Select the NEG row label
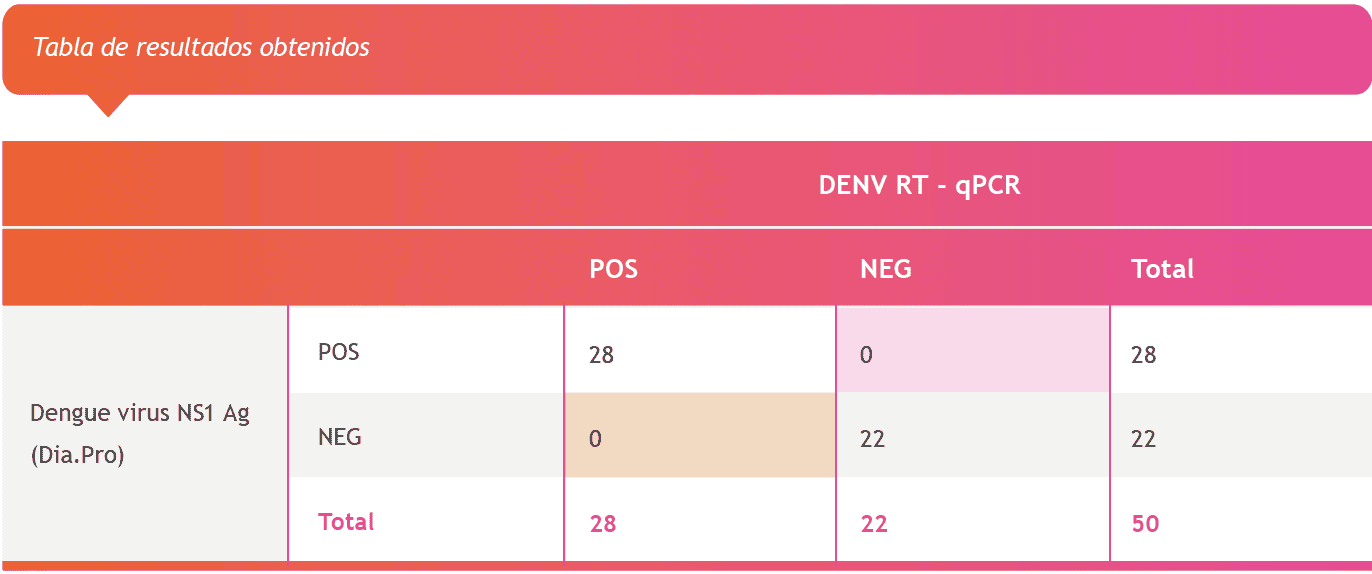The width and height of the screenshot is (1372, 574). click(x=339, y=437)
